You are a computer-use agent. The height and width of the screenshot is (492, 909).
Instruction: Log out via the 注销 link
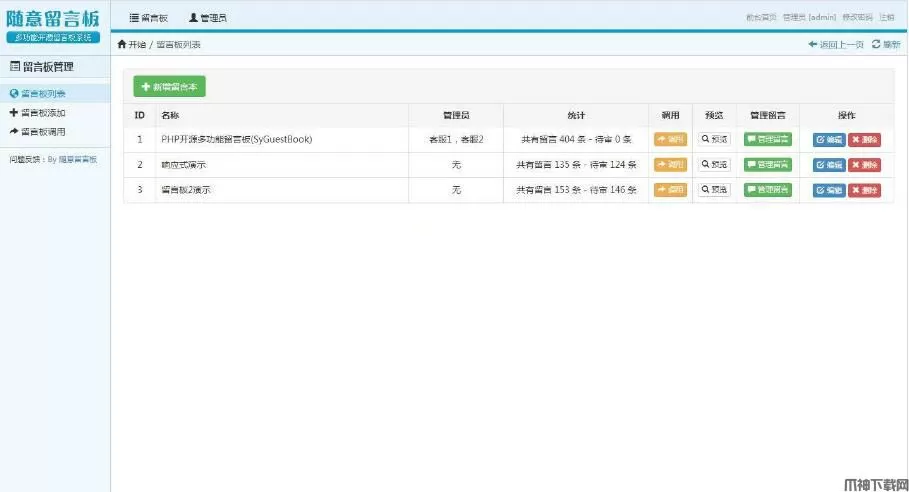pos(887,17)
